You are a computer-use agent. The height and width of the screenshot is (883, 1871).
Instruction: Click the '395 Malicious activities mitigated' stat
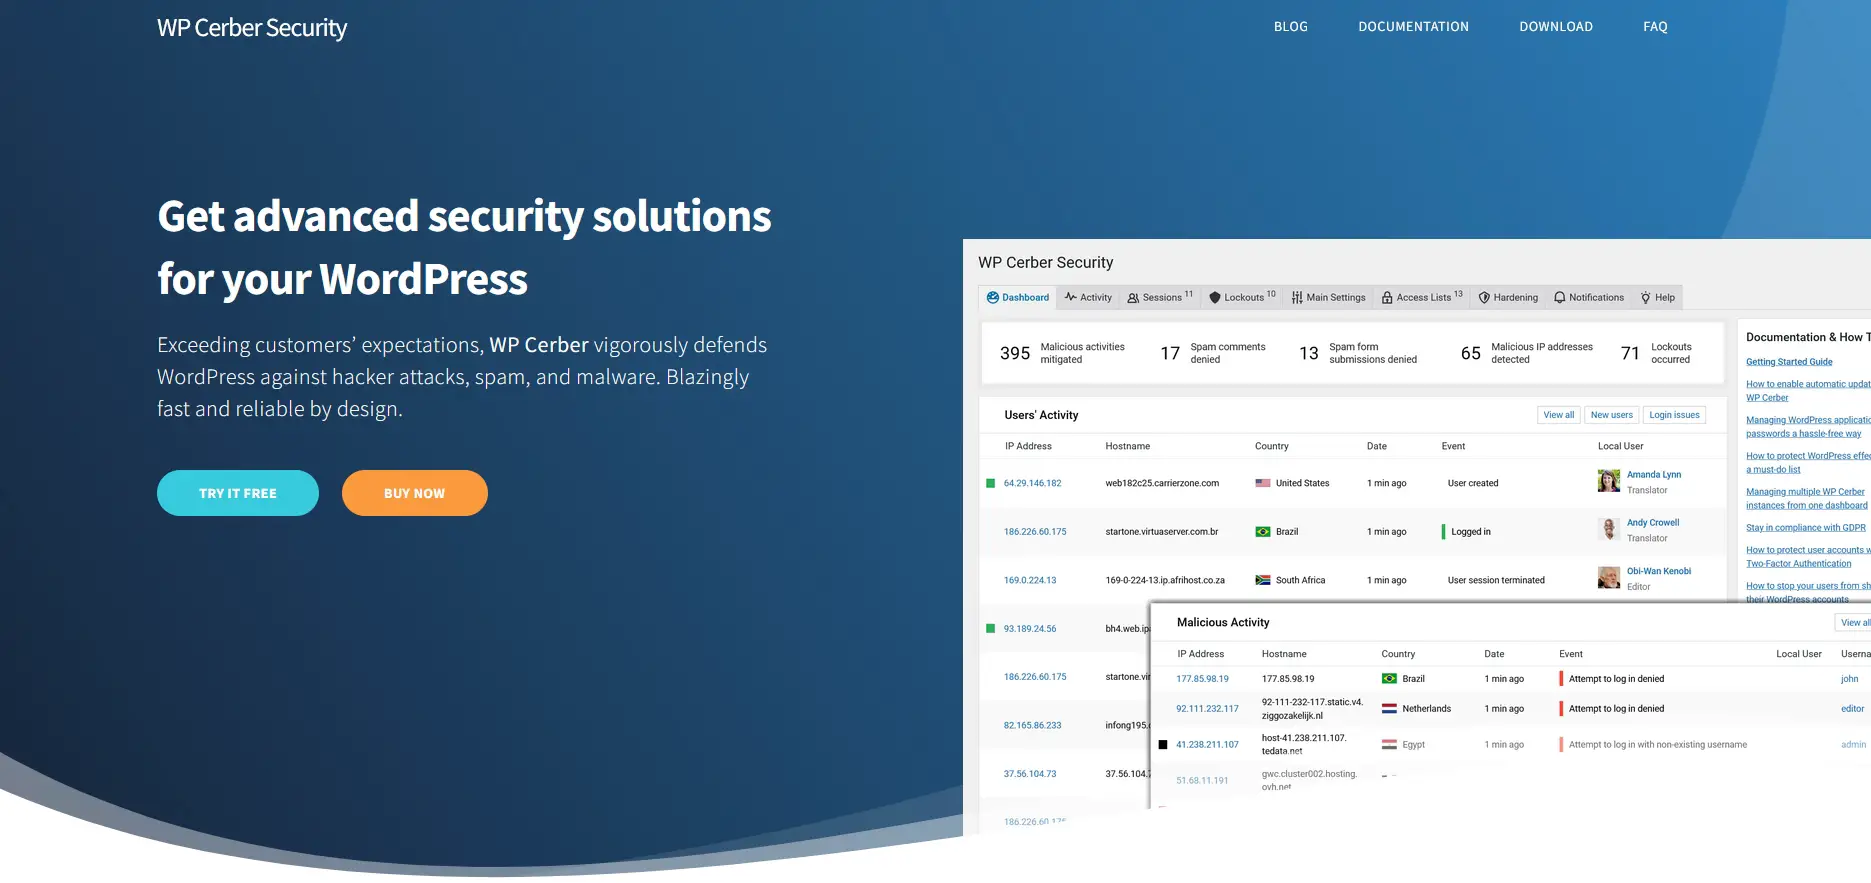(1062, 353)
